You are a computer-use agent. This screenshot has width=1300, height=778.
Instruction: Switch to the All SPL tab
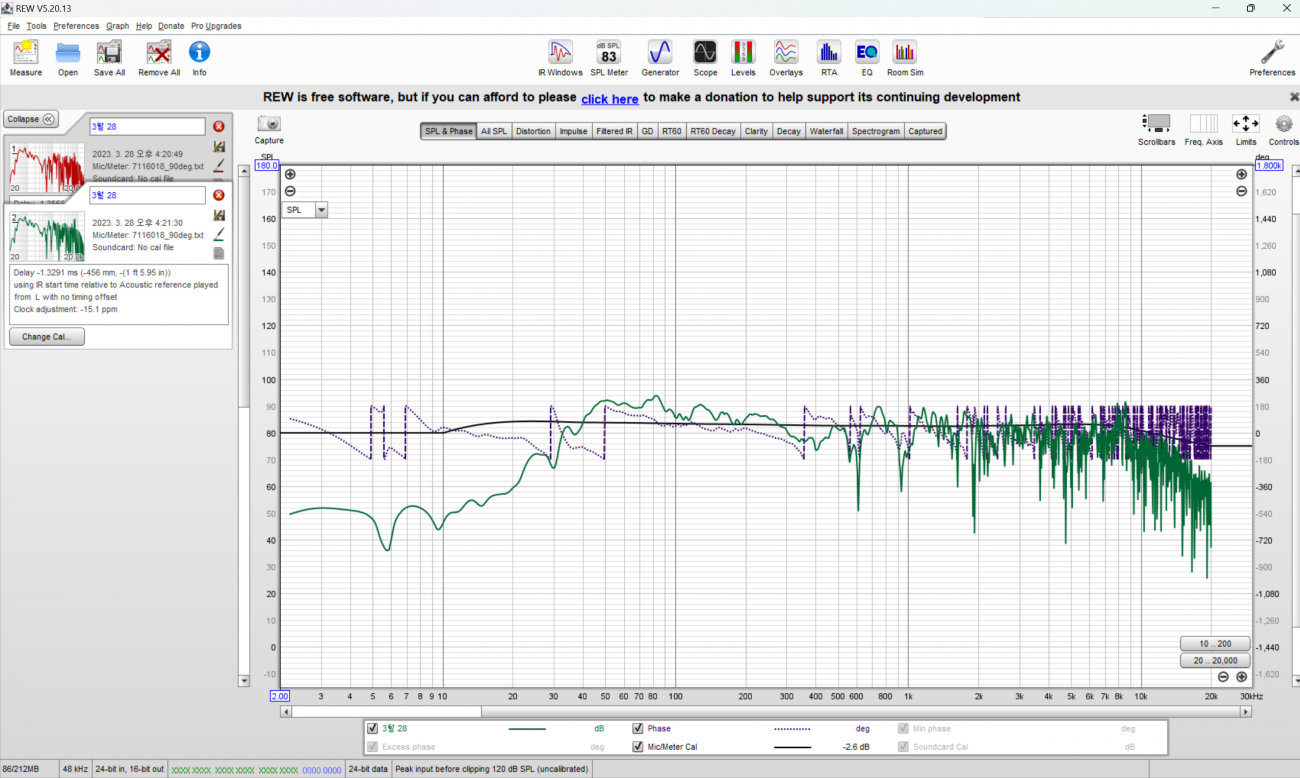pyautogui.click(x=494, y=131)
